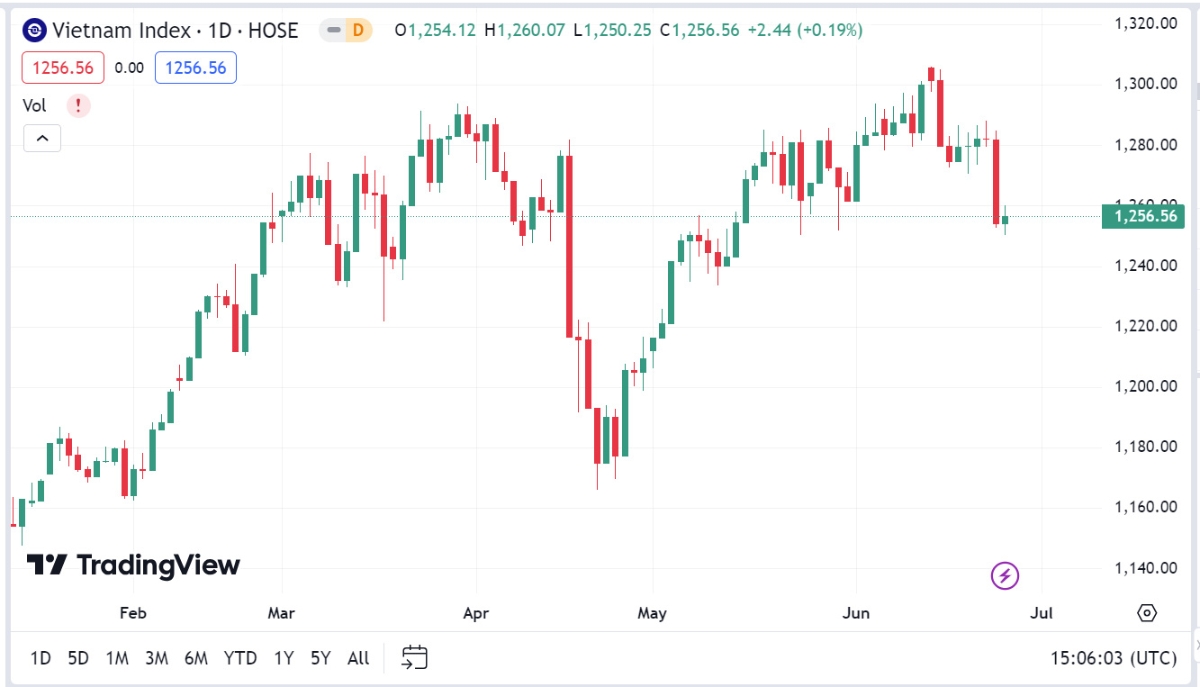Click the TradingView logo
Image resolution: width=1200 pixels, height=687 pixels.
click(133, 565)
